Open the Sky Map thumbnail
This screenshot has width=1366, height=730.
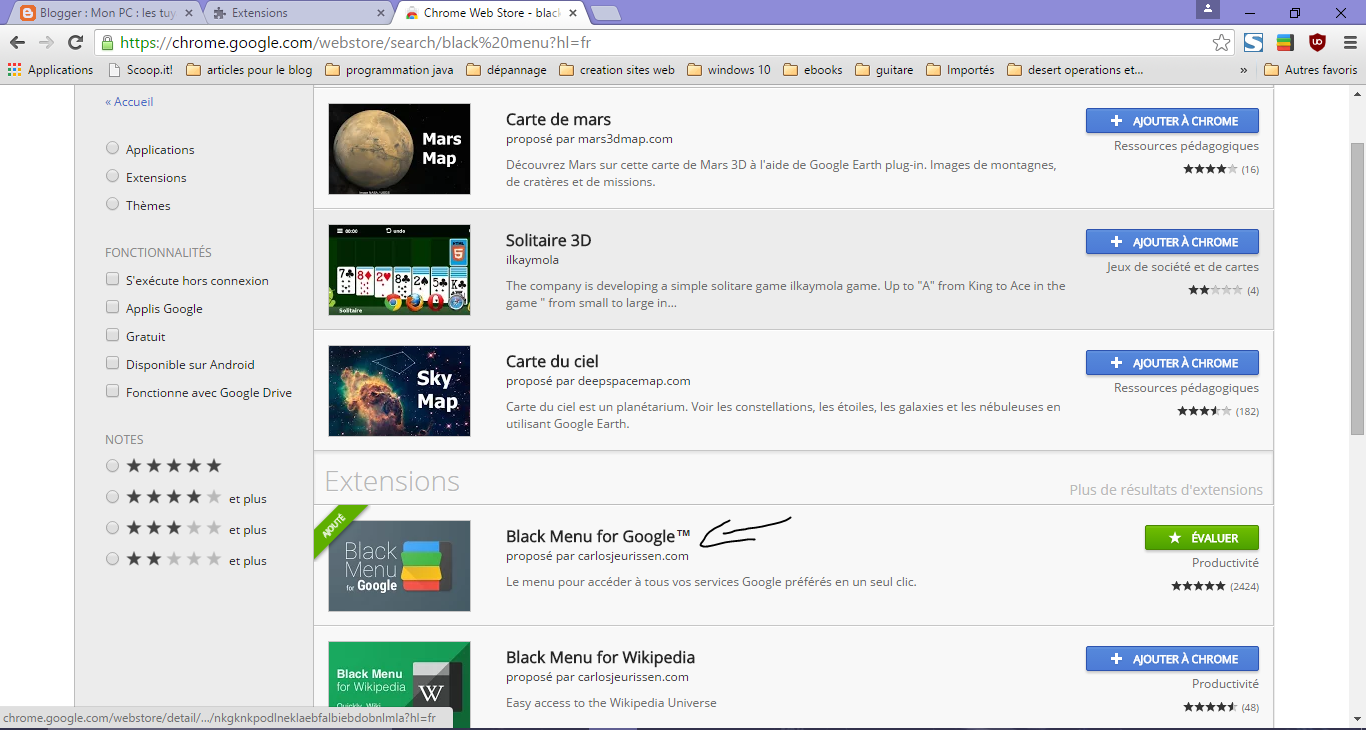pyautogui.click(x=399, y=391)
